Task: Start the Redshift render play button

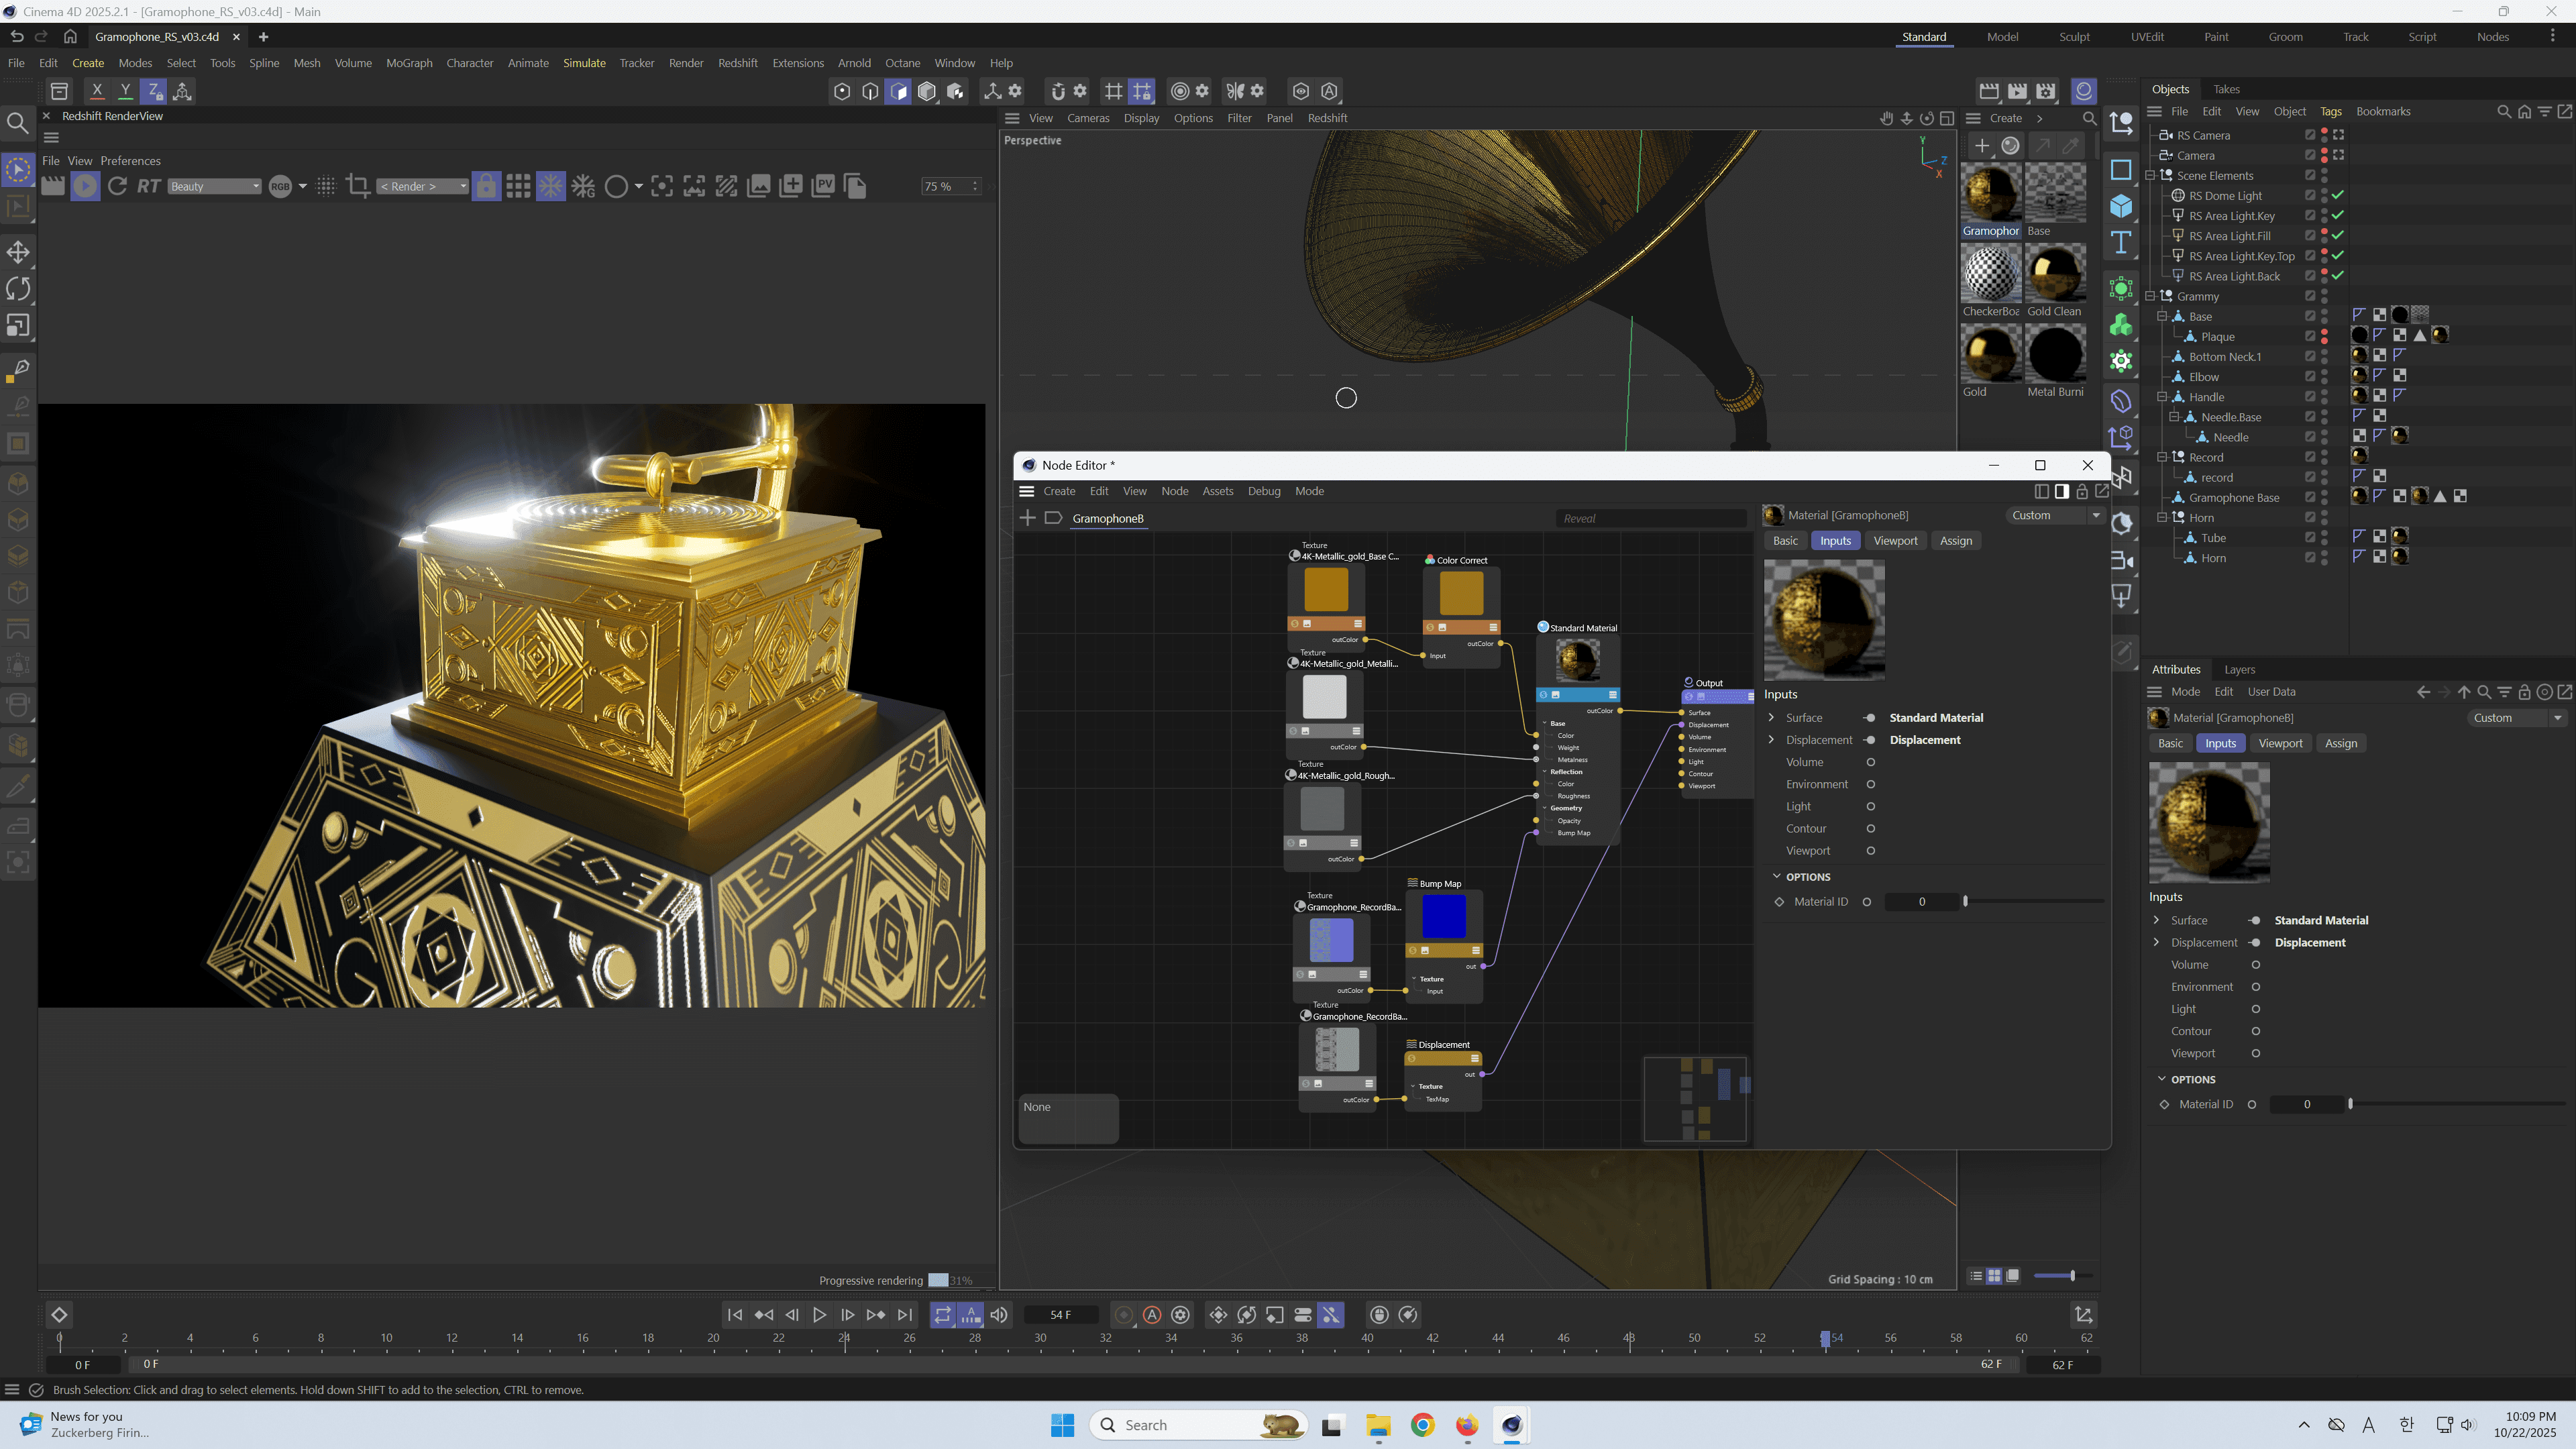Action: point(85,186)
